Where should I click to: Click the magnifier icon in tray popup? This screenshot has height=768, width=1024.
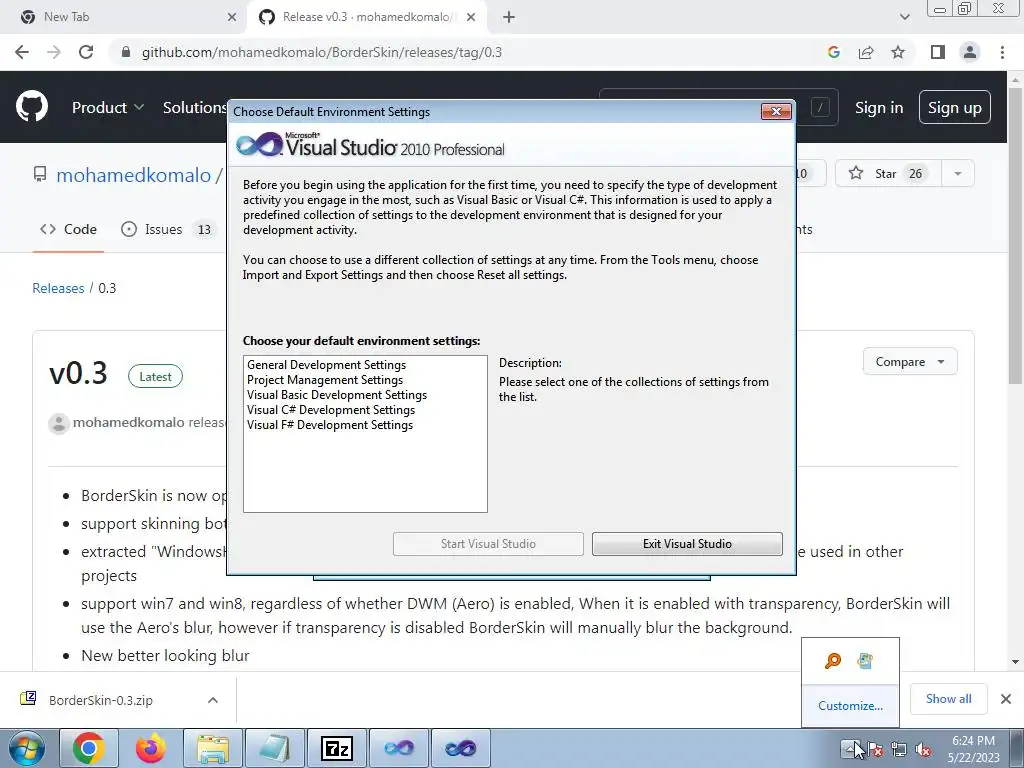(833, 661)
